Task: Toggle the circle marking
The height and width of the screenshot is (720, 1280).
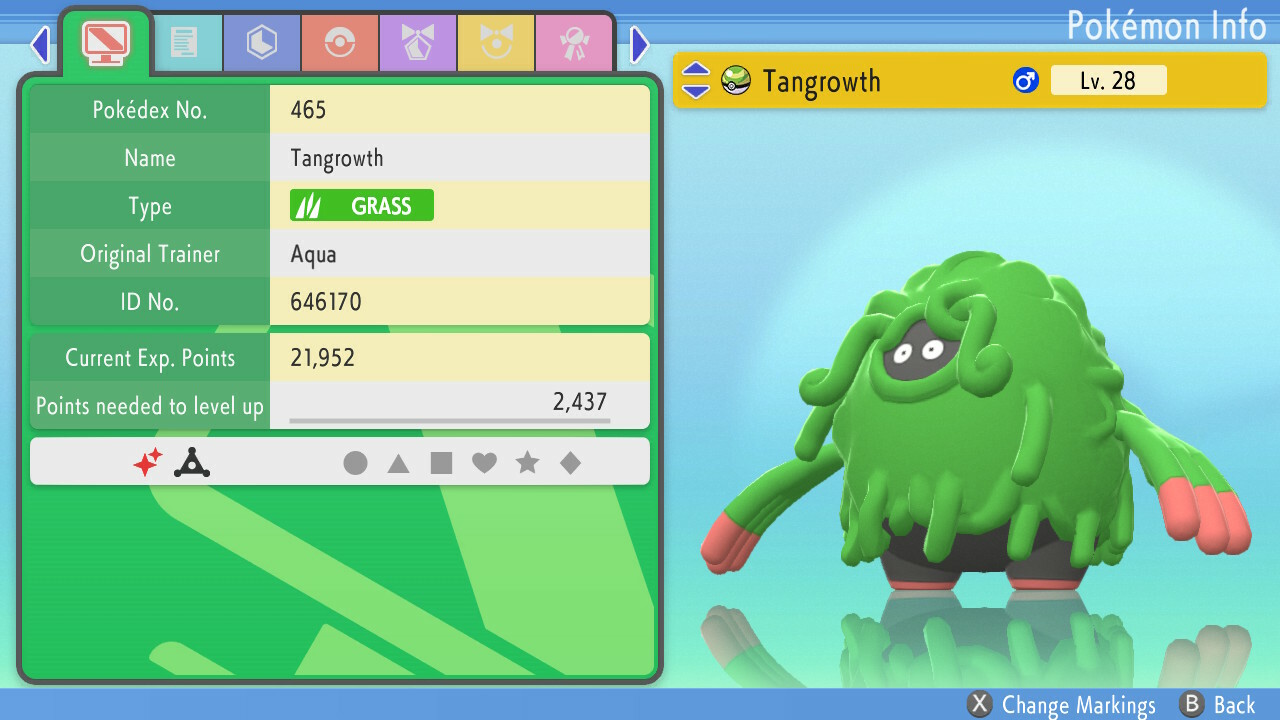Action: tap(355, 463)
